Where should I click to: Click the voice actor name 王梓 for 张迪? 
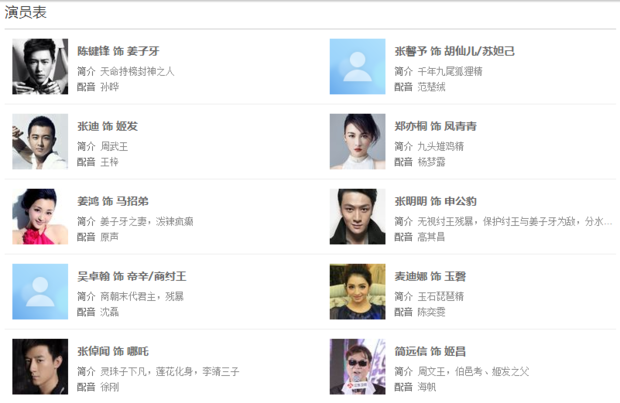[110, 162]
